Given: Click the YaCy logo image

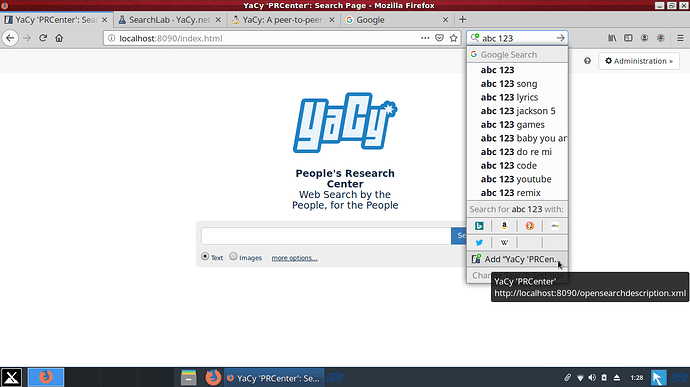Looking at the screenshot, I should [345, 123].
